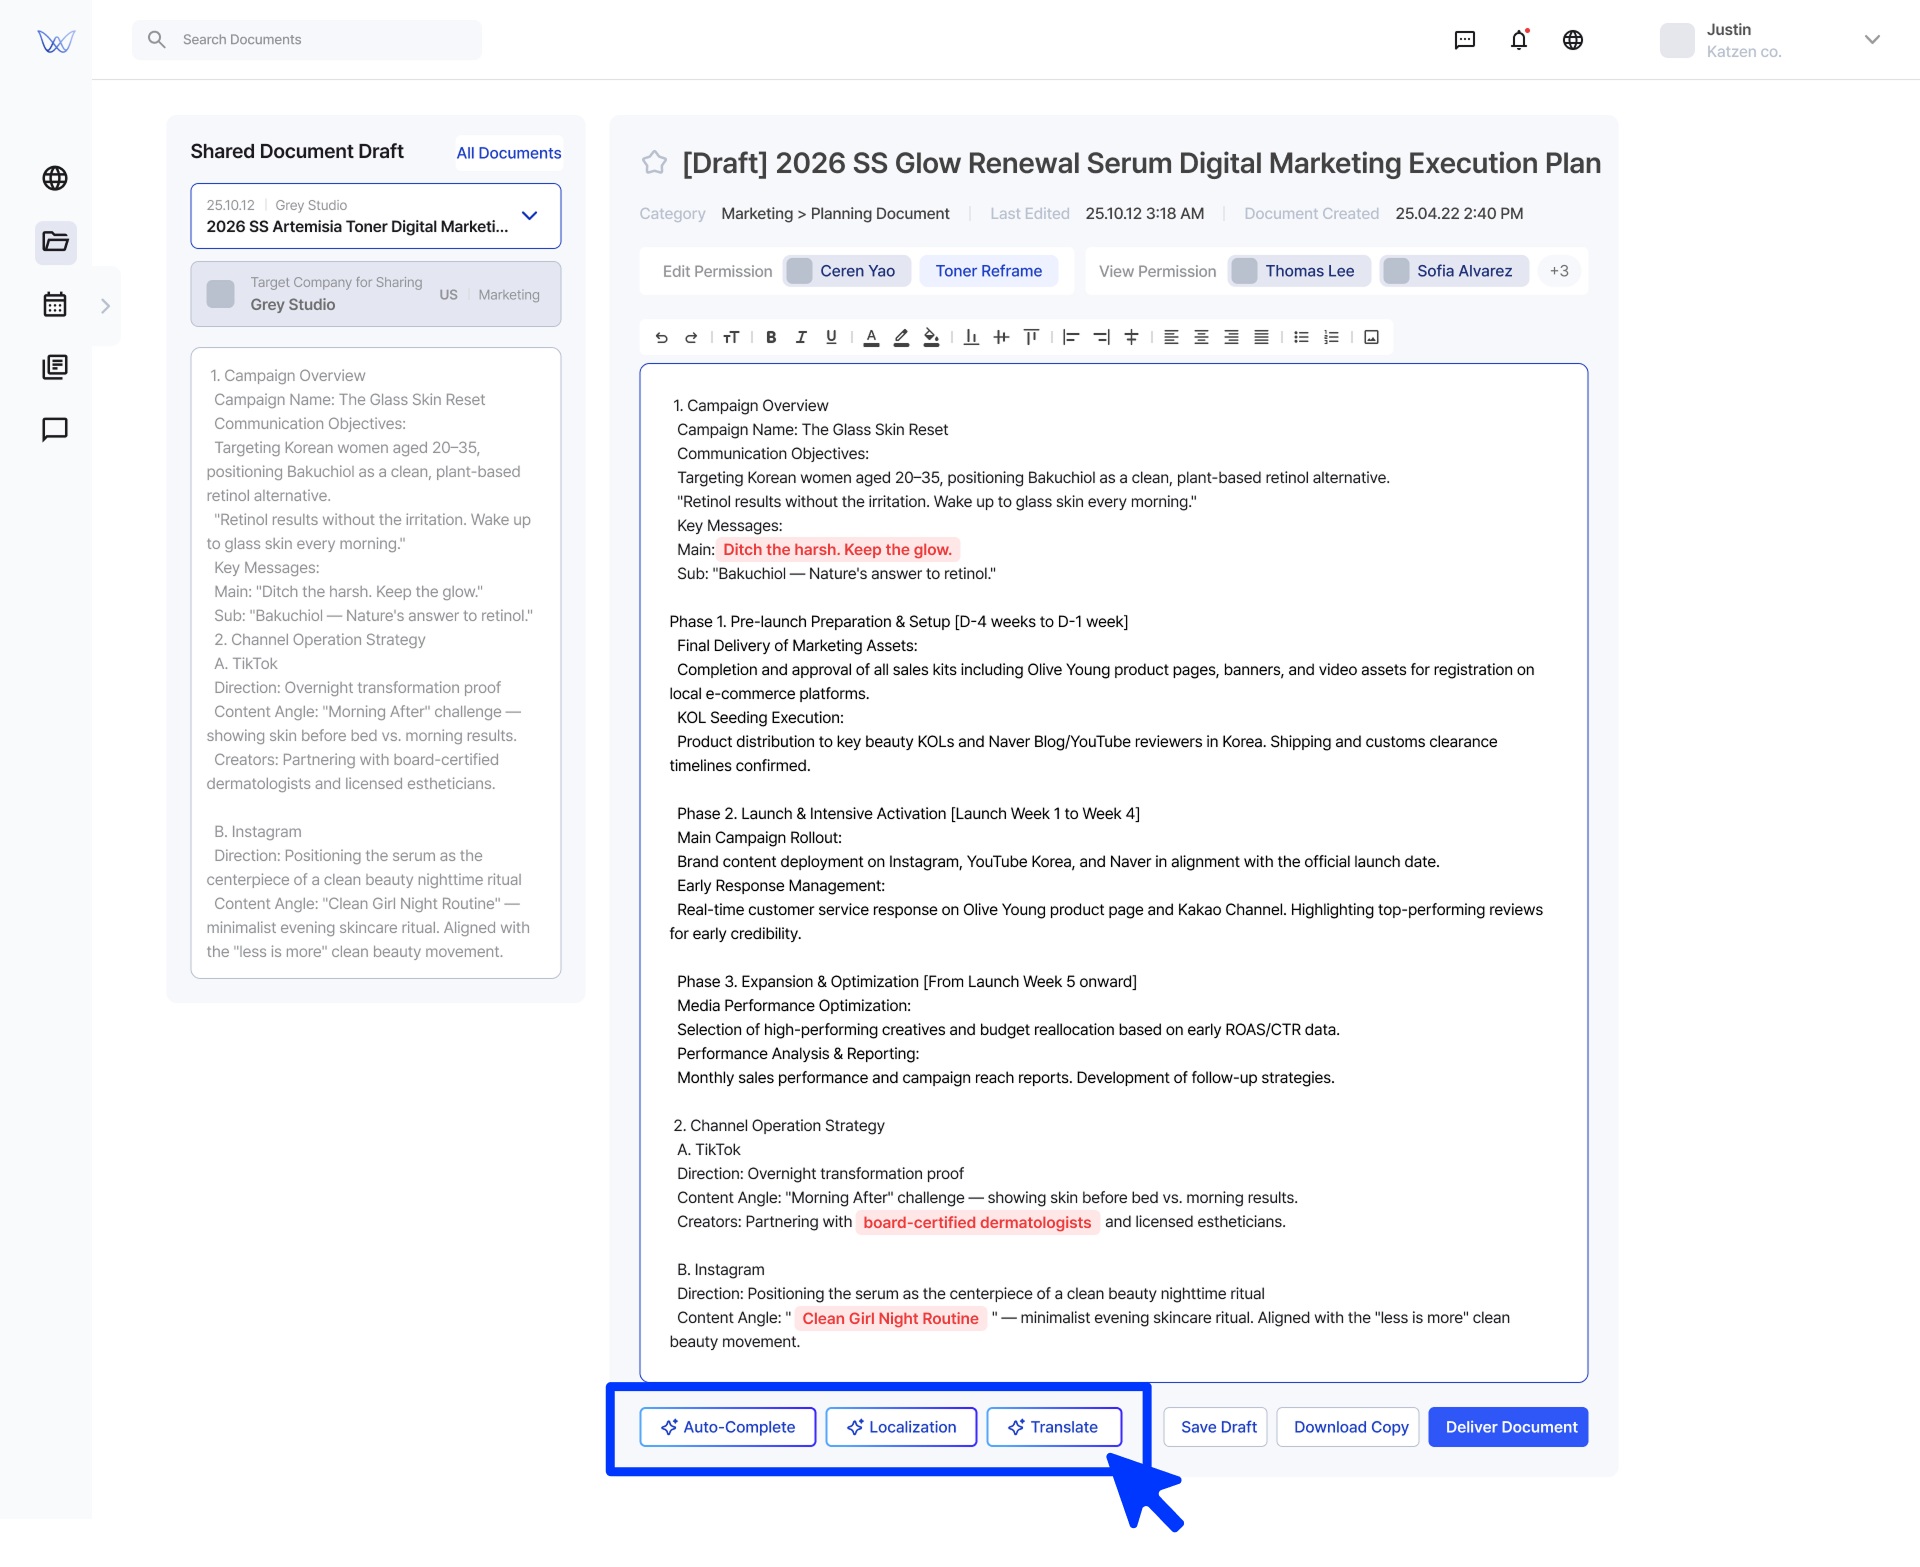Toggle underline formatting

click(831, 338)
